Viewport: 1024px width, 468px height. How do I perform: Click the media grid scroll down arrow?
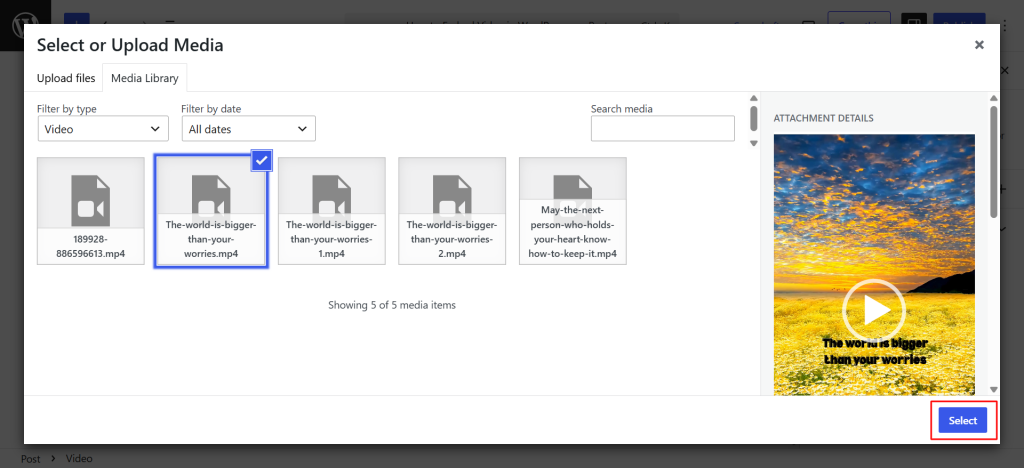(x=754, y=143)
